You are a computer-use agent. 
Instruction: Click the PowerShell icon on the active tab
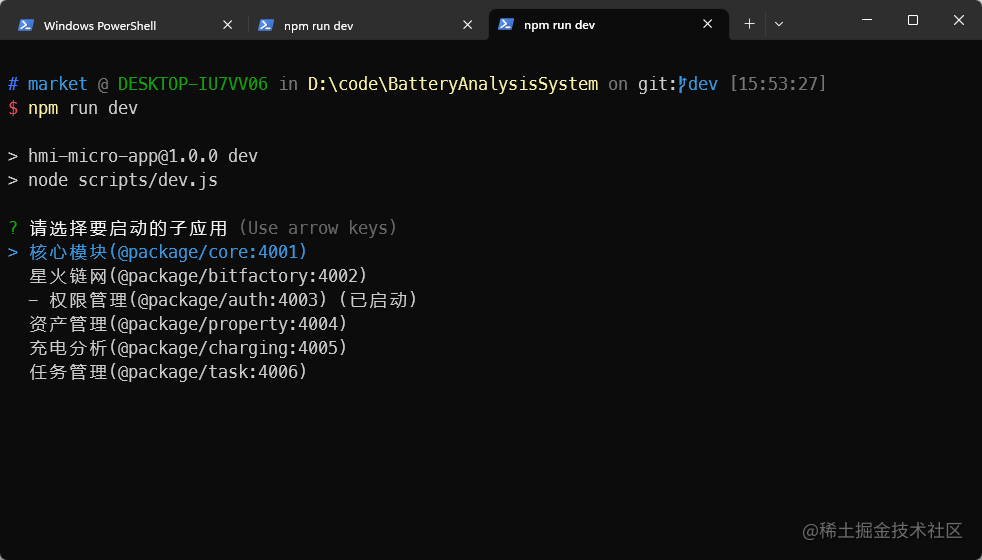click(x=506, y=24)
